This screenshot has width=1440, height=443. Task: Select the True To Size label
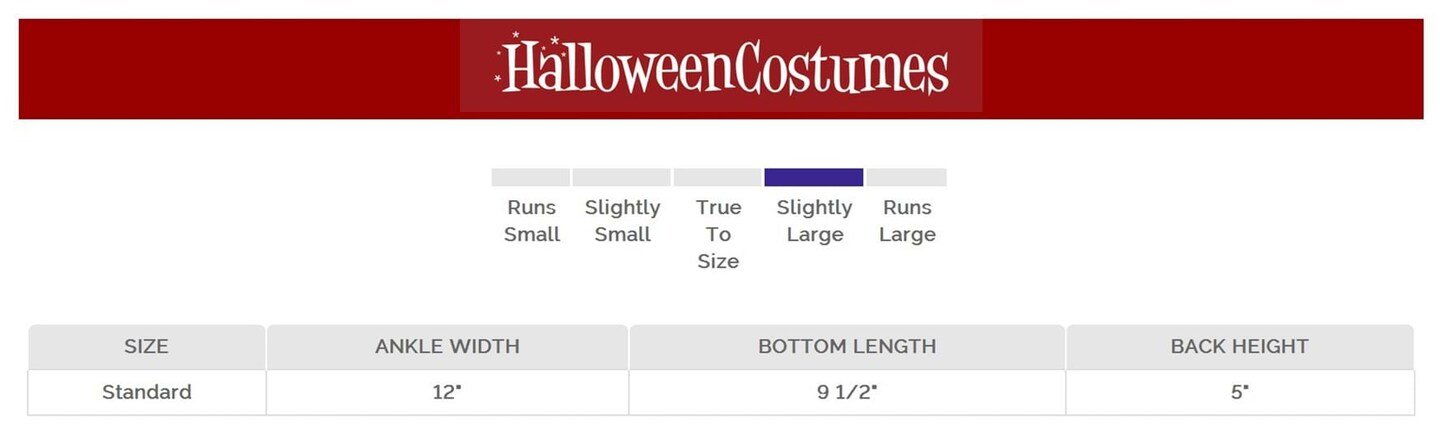[718, 234]
